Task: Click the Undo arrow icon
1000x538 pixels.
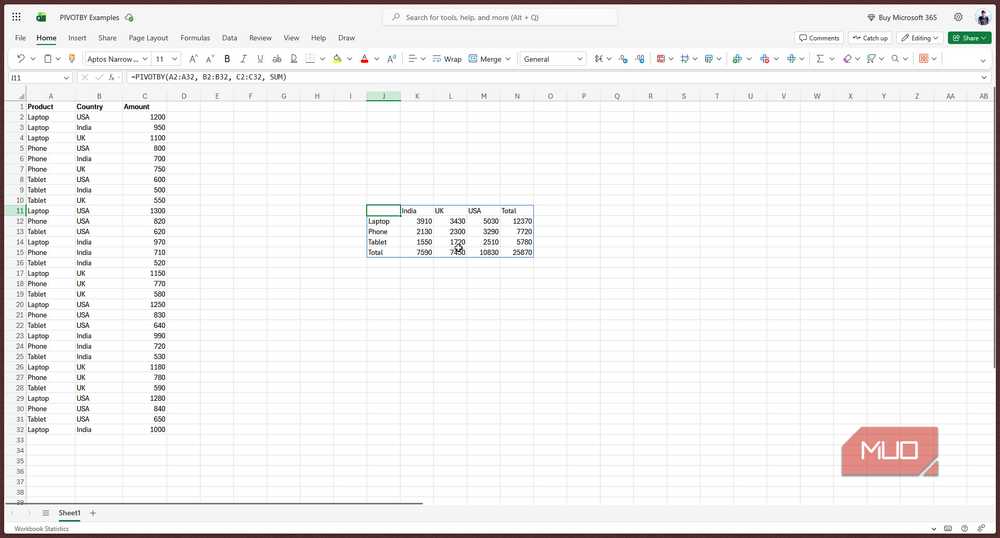Action: [20, 59]
